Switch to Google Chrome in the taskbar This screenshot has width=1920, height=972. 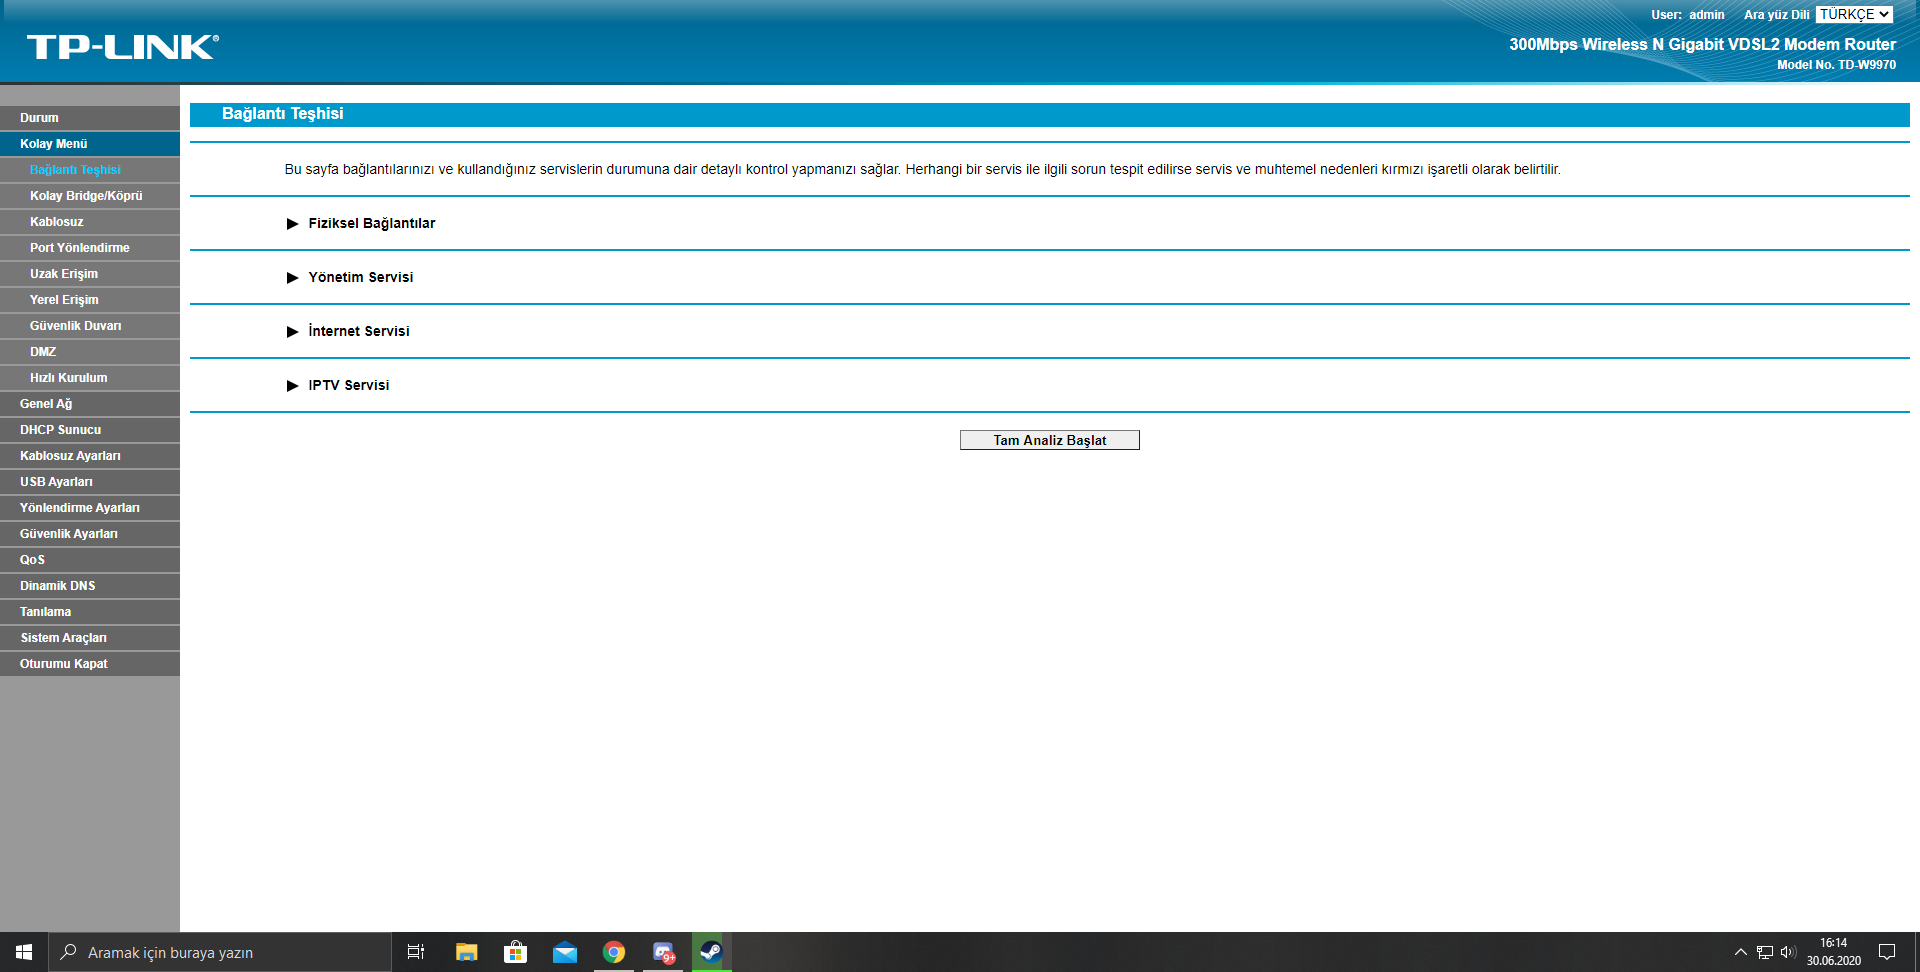(x=614, y=952)
